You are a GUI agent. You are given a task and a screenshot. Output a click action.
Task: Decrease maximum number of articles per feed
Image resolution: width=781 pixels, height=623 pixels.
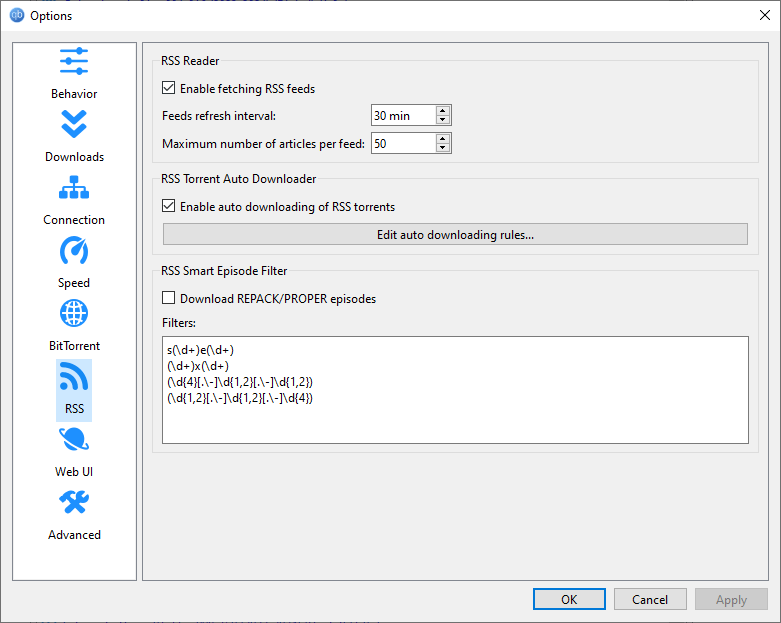click(443, 149)
